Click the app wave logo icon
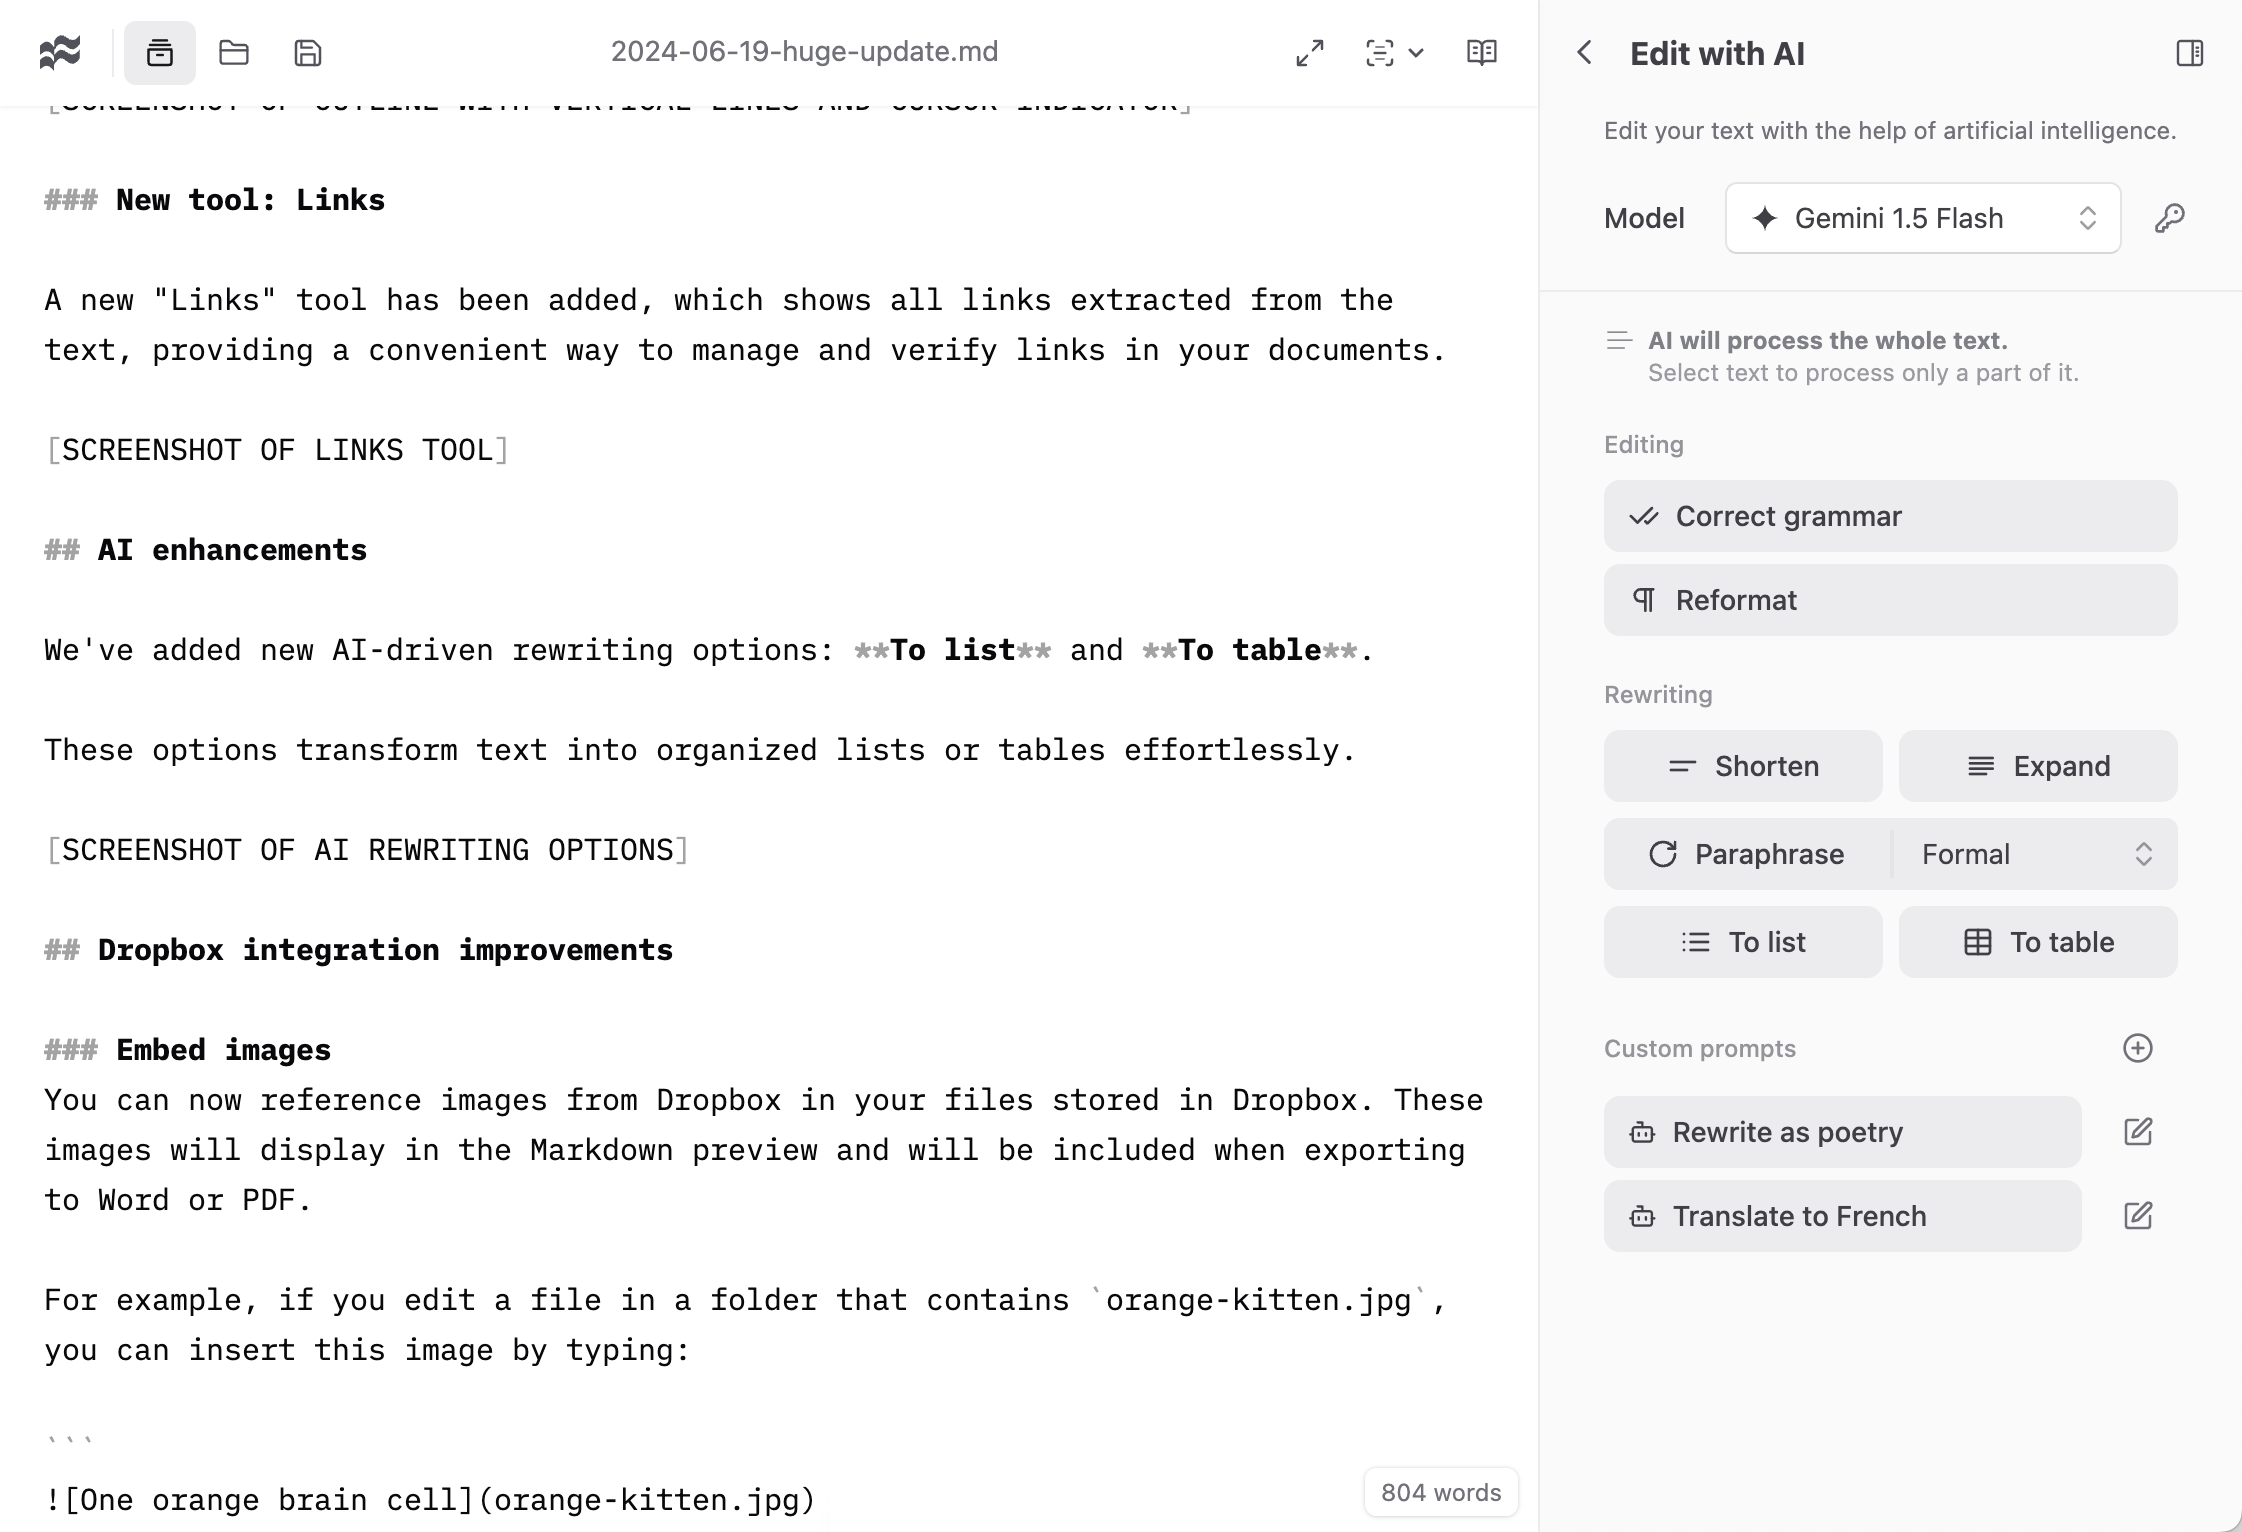Viewport: 2242px width, 1532px height. (x=60, y=52)
